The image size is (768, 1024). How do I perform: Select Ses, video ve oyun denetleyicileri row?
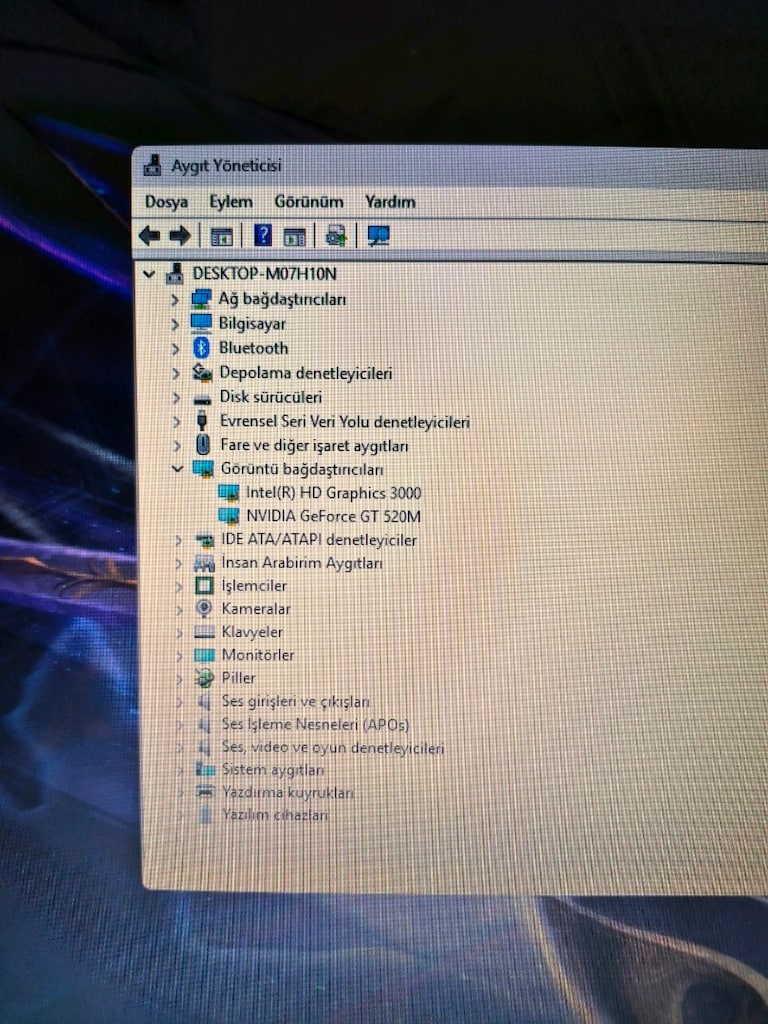pos(333,748)
